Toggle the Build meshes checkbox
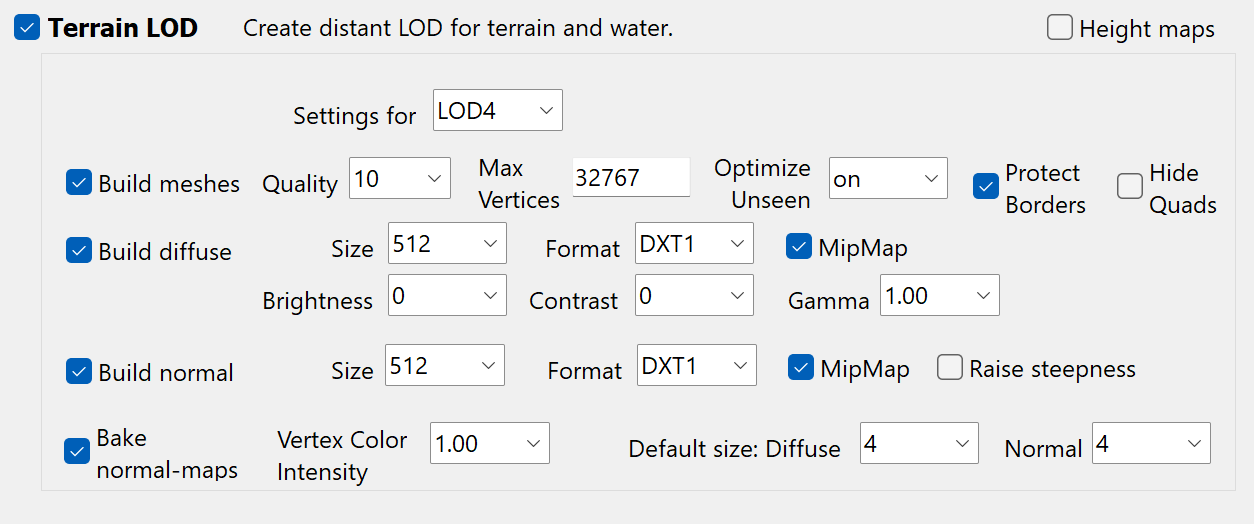Image resolution: width=1254 pixels, height=524 pixels. (79, 183)
